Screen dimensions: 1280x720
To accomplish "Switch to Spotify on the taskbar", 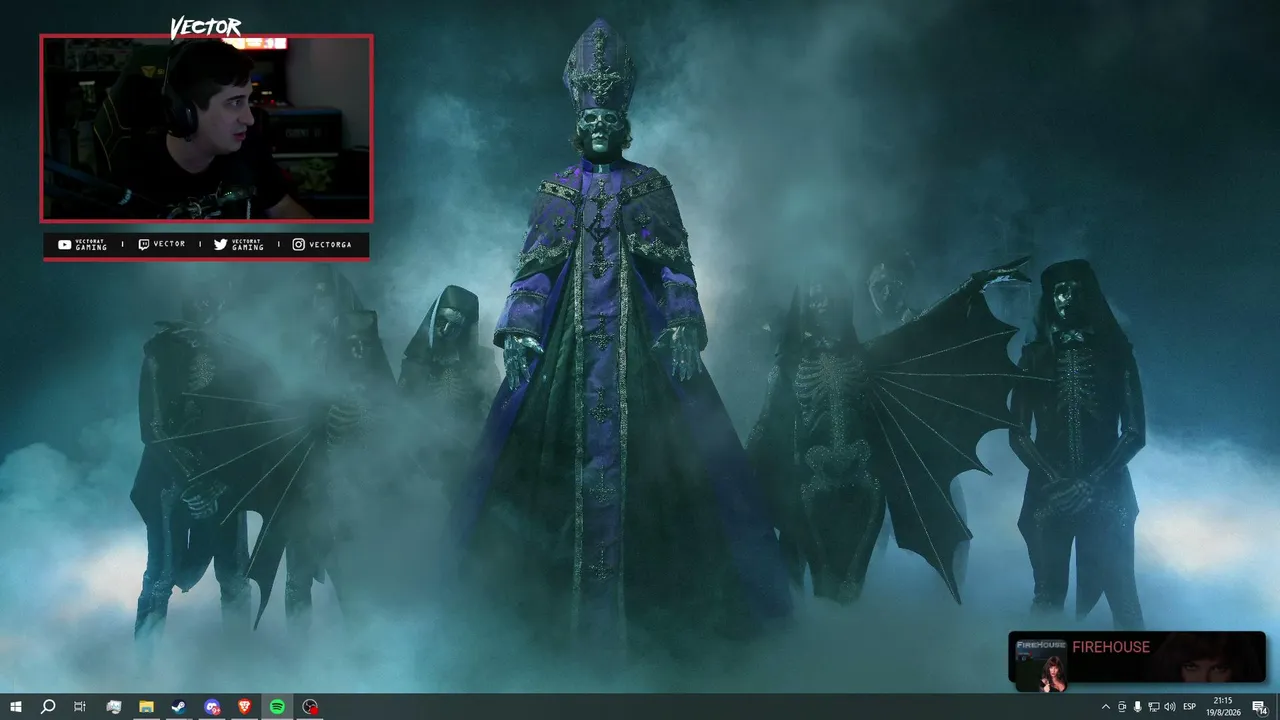I will point(277,707).
